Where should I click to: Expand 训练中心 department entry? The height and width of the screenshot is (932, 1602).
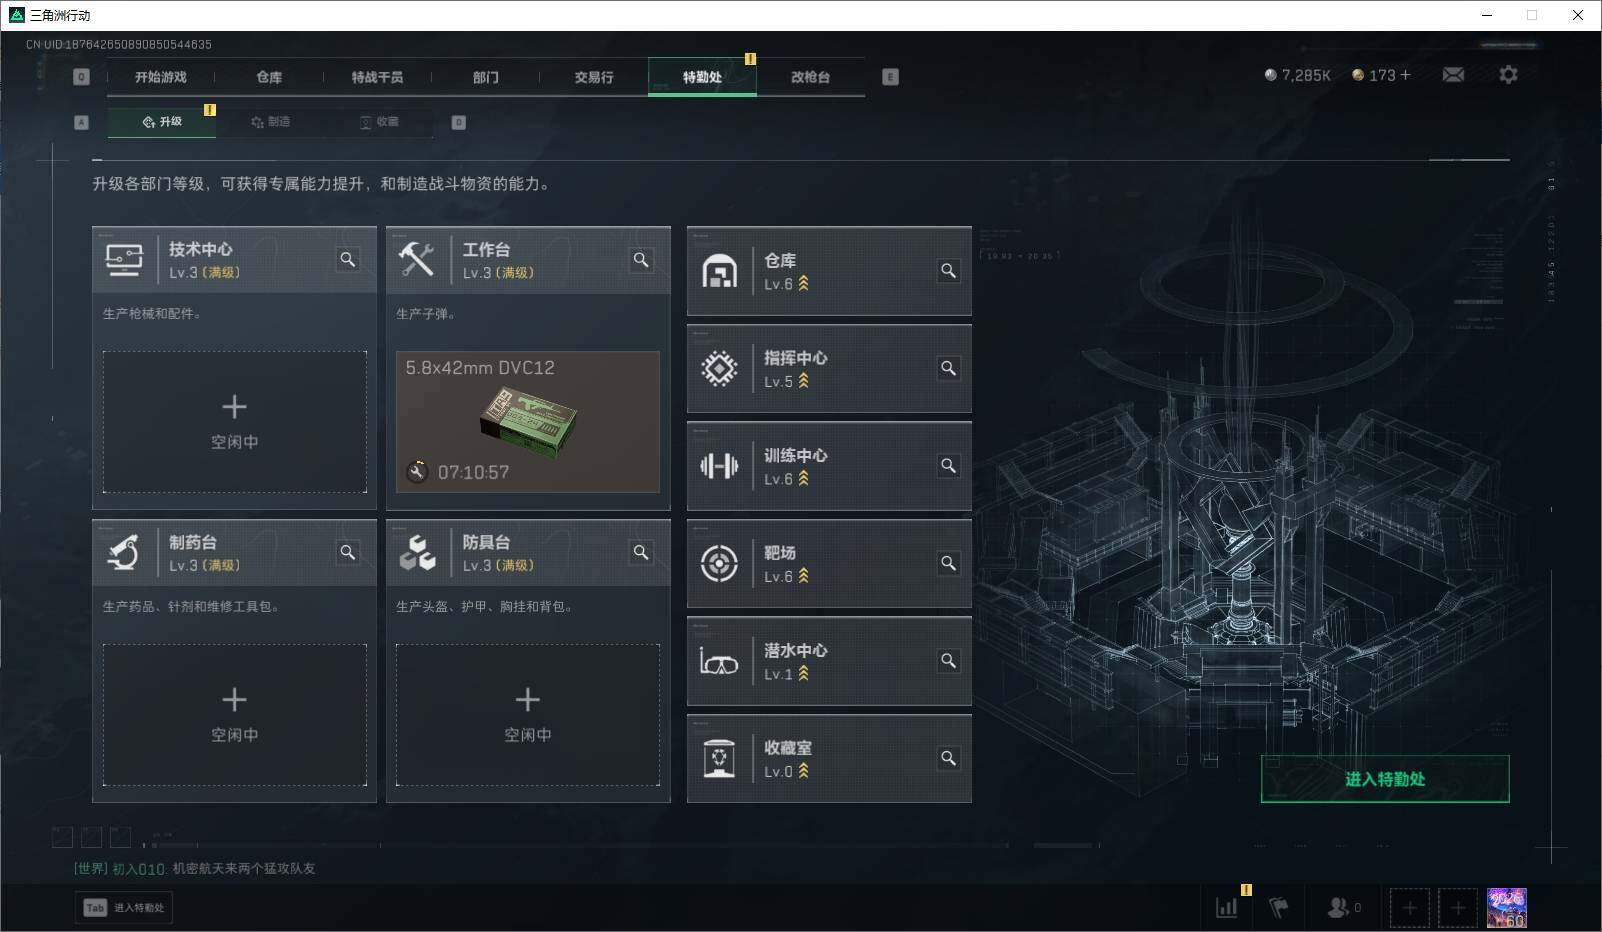829,466
